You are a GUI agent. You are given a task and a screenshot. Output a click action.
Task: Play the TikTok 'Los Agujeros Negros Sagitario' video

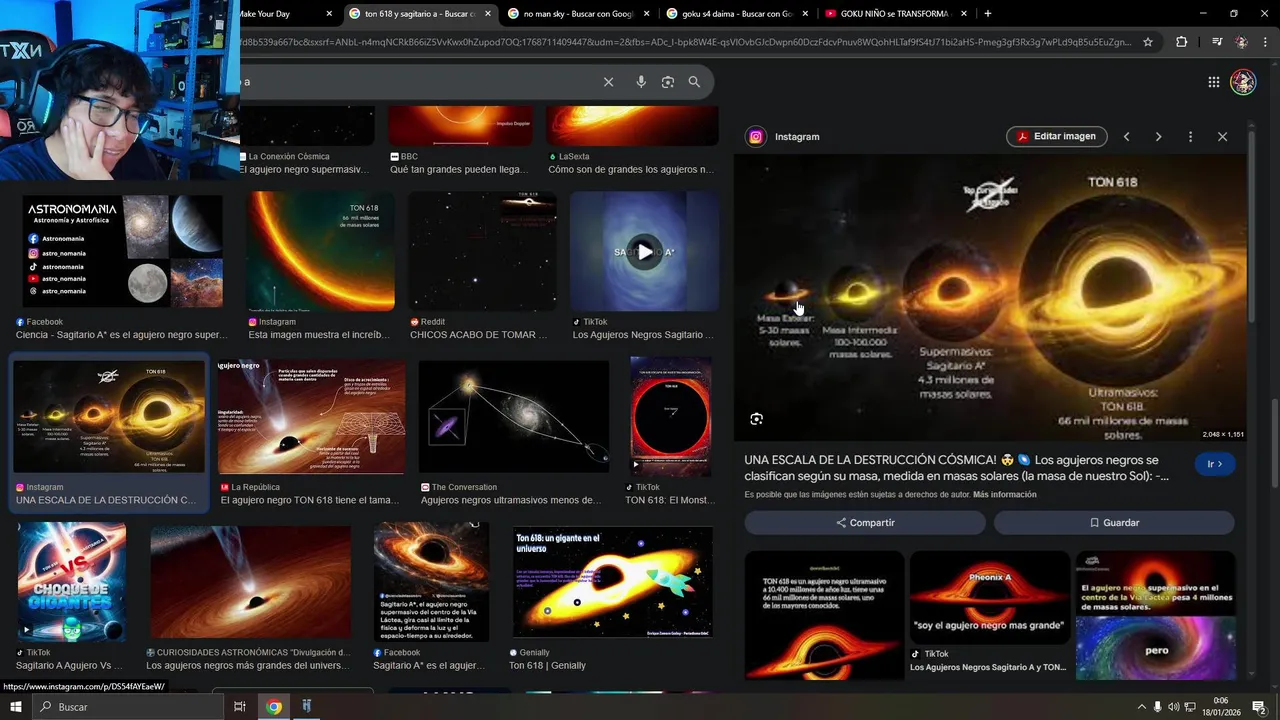644,251
